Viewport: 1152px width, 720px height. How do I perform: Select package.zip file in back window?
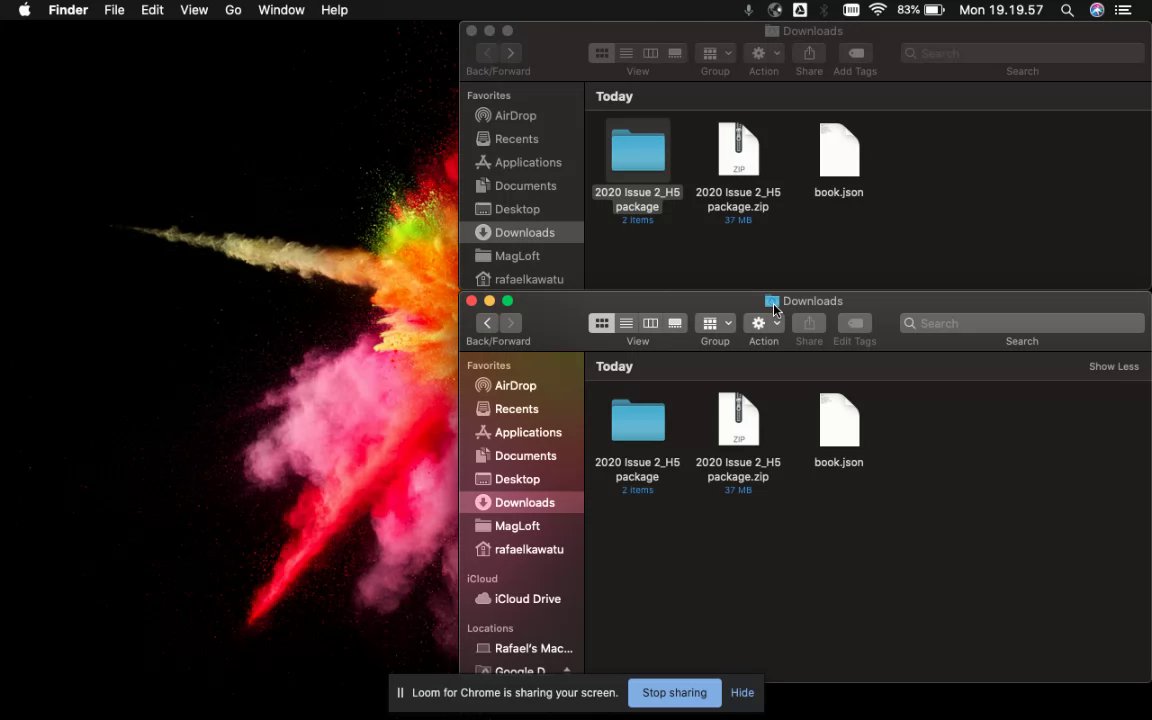[738, 149]
